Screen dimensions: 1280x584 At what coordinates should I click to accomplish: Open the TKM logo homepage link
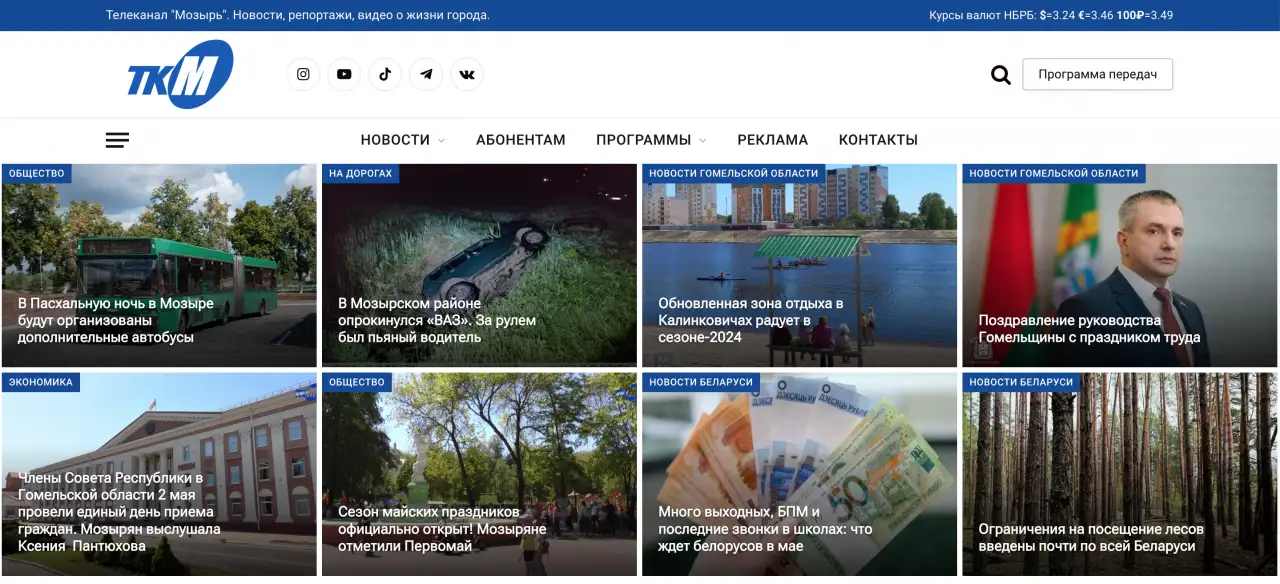(x=180, y=74)
